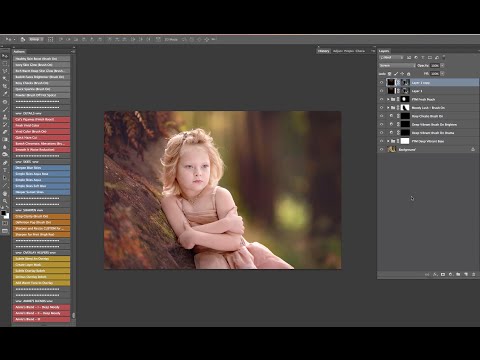
Task: Click the add layer mask icon
Action: click(443, 274)
